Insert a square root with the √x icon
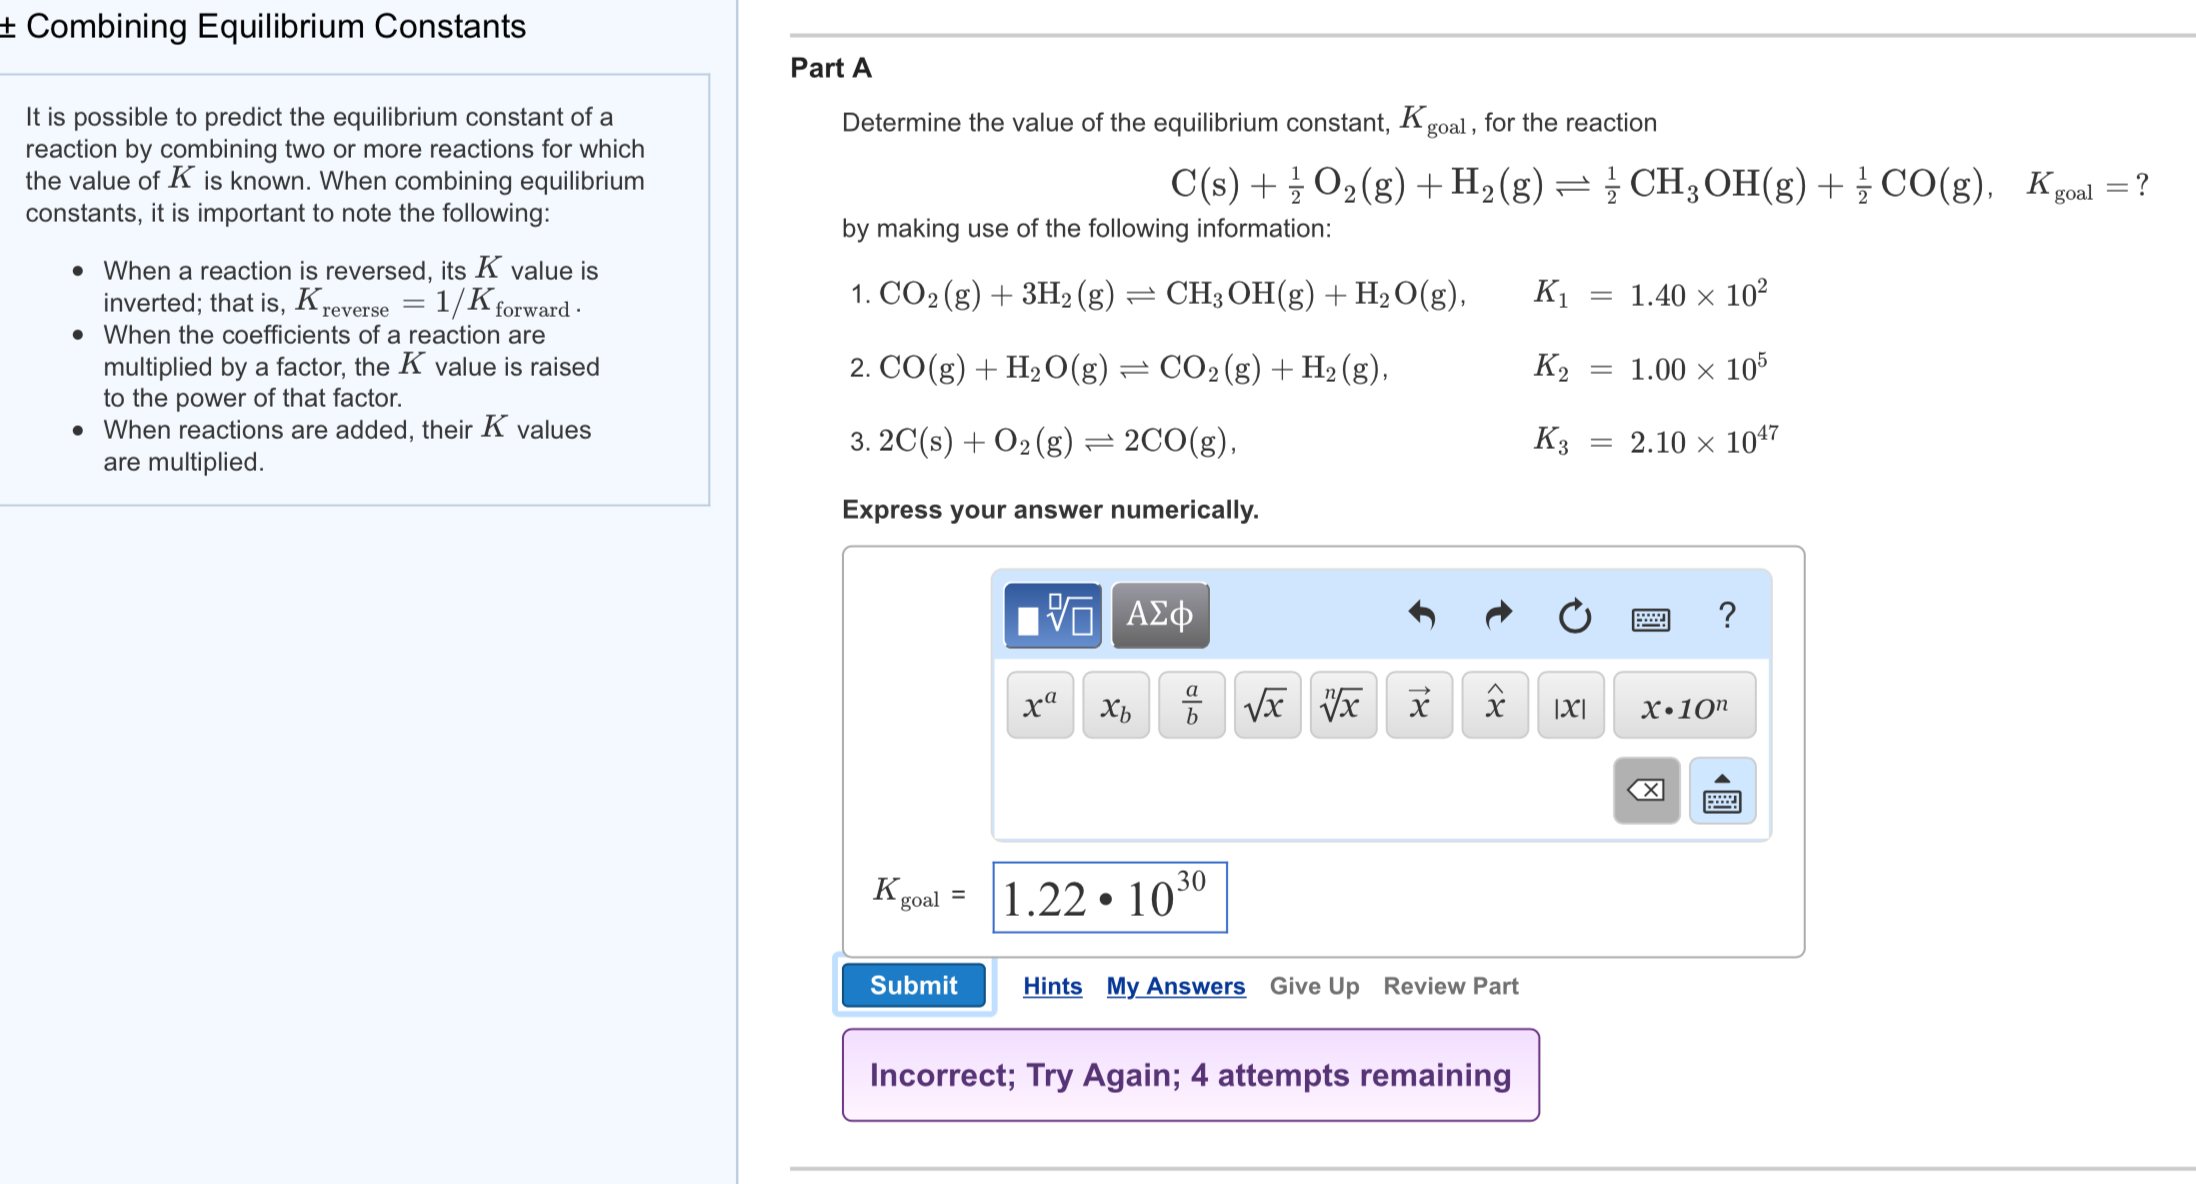 [1266, 705]
